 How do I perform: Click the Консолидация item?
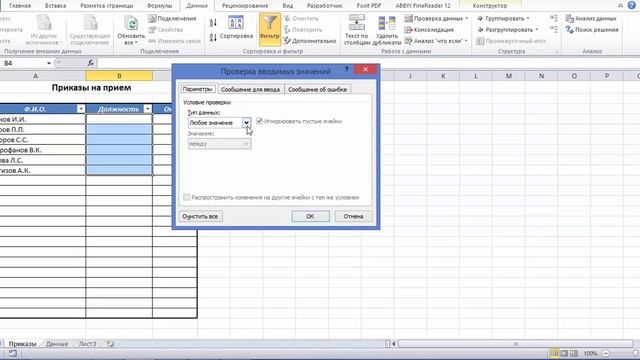(x=429, y=30)
